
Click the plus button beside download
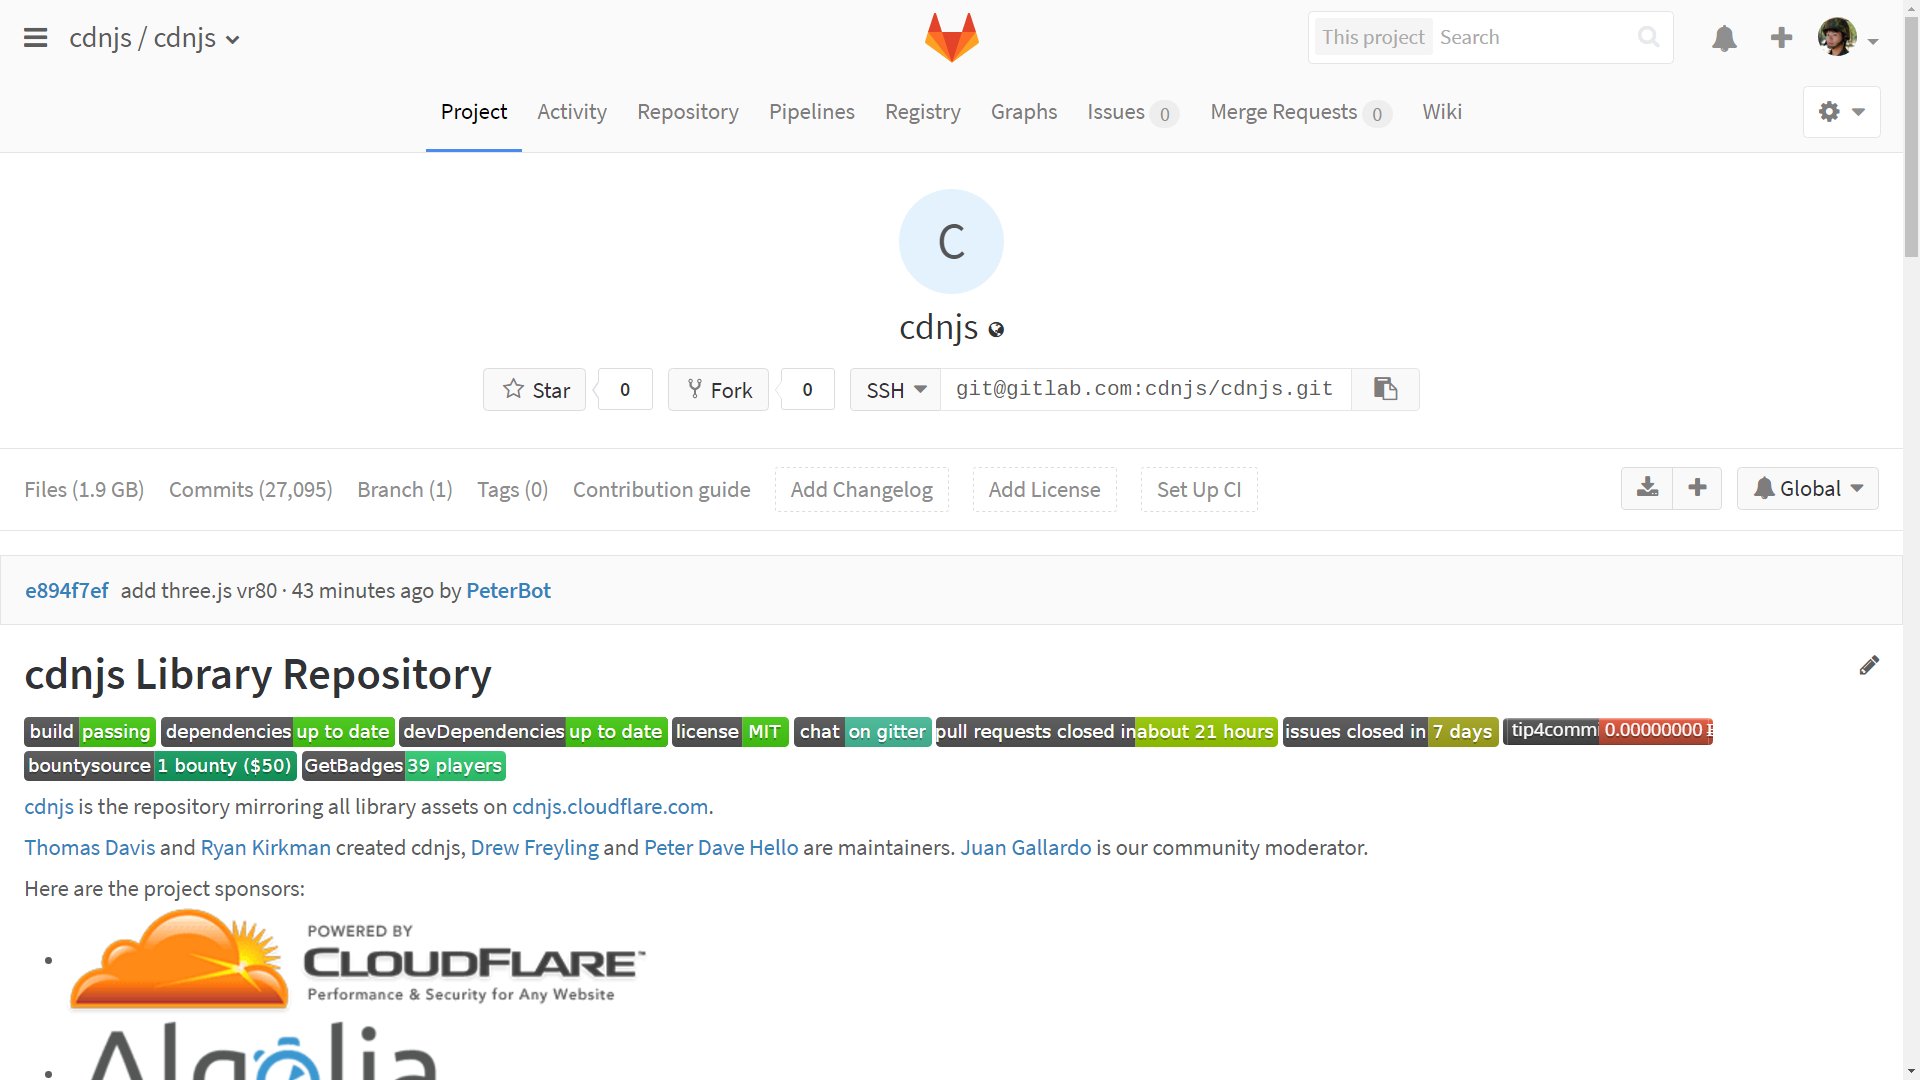tap(1697, 488)
